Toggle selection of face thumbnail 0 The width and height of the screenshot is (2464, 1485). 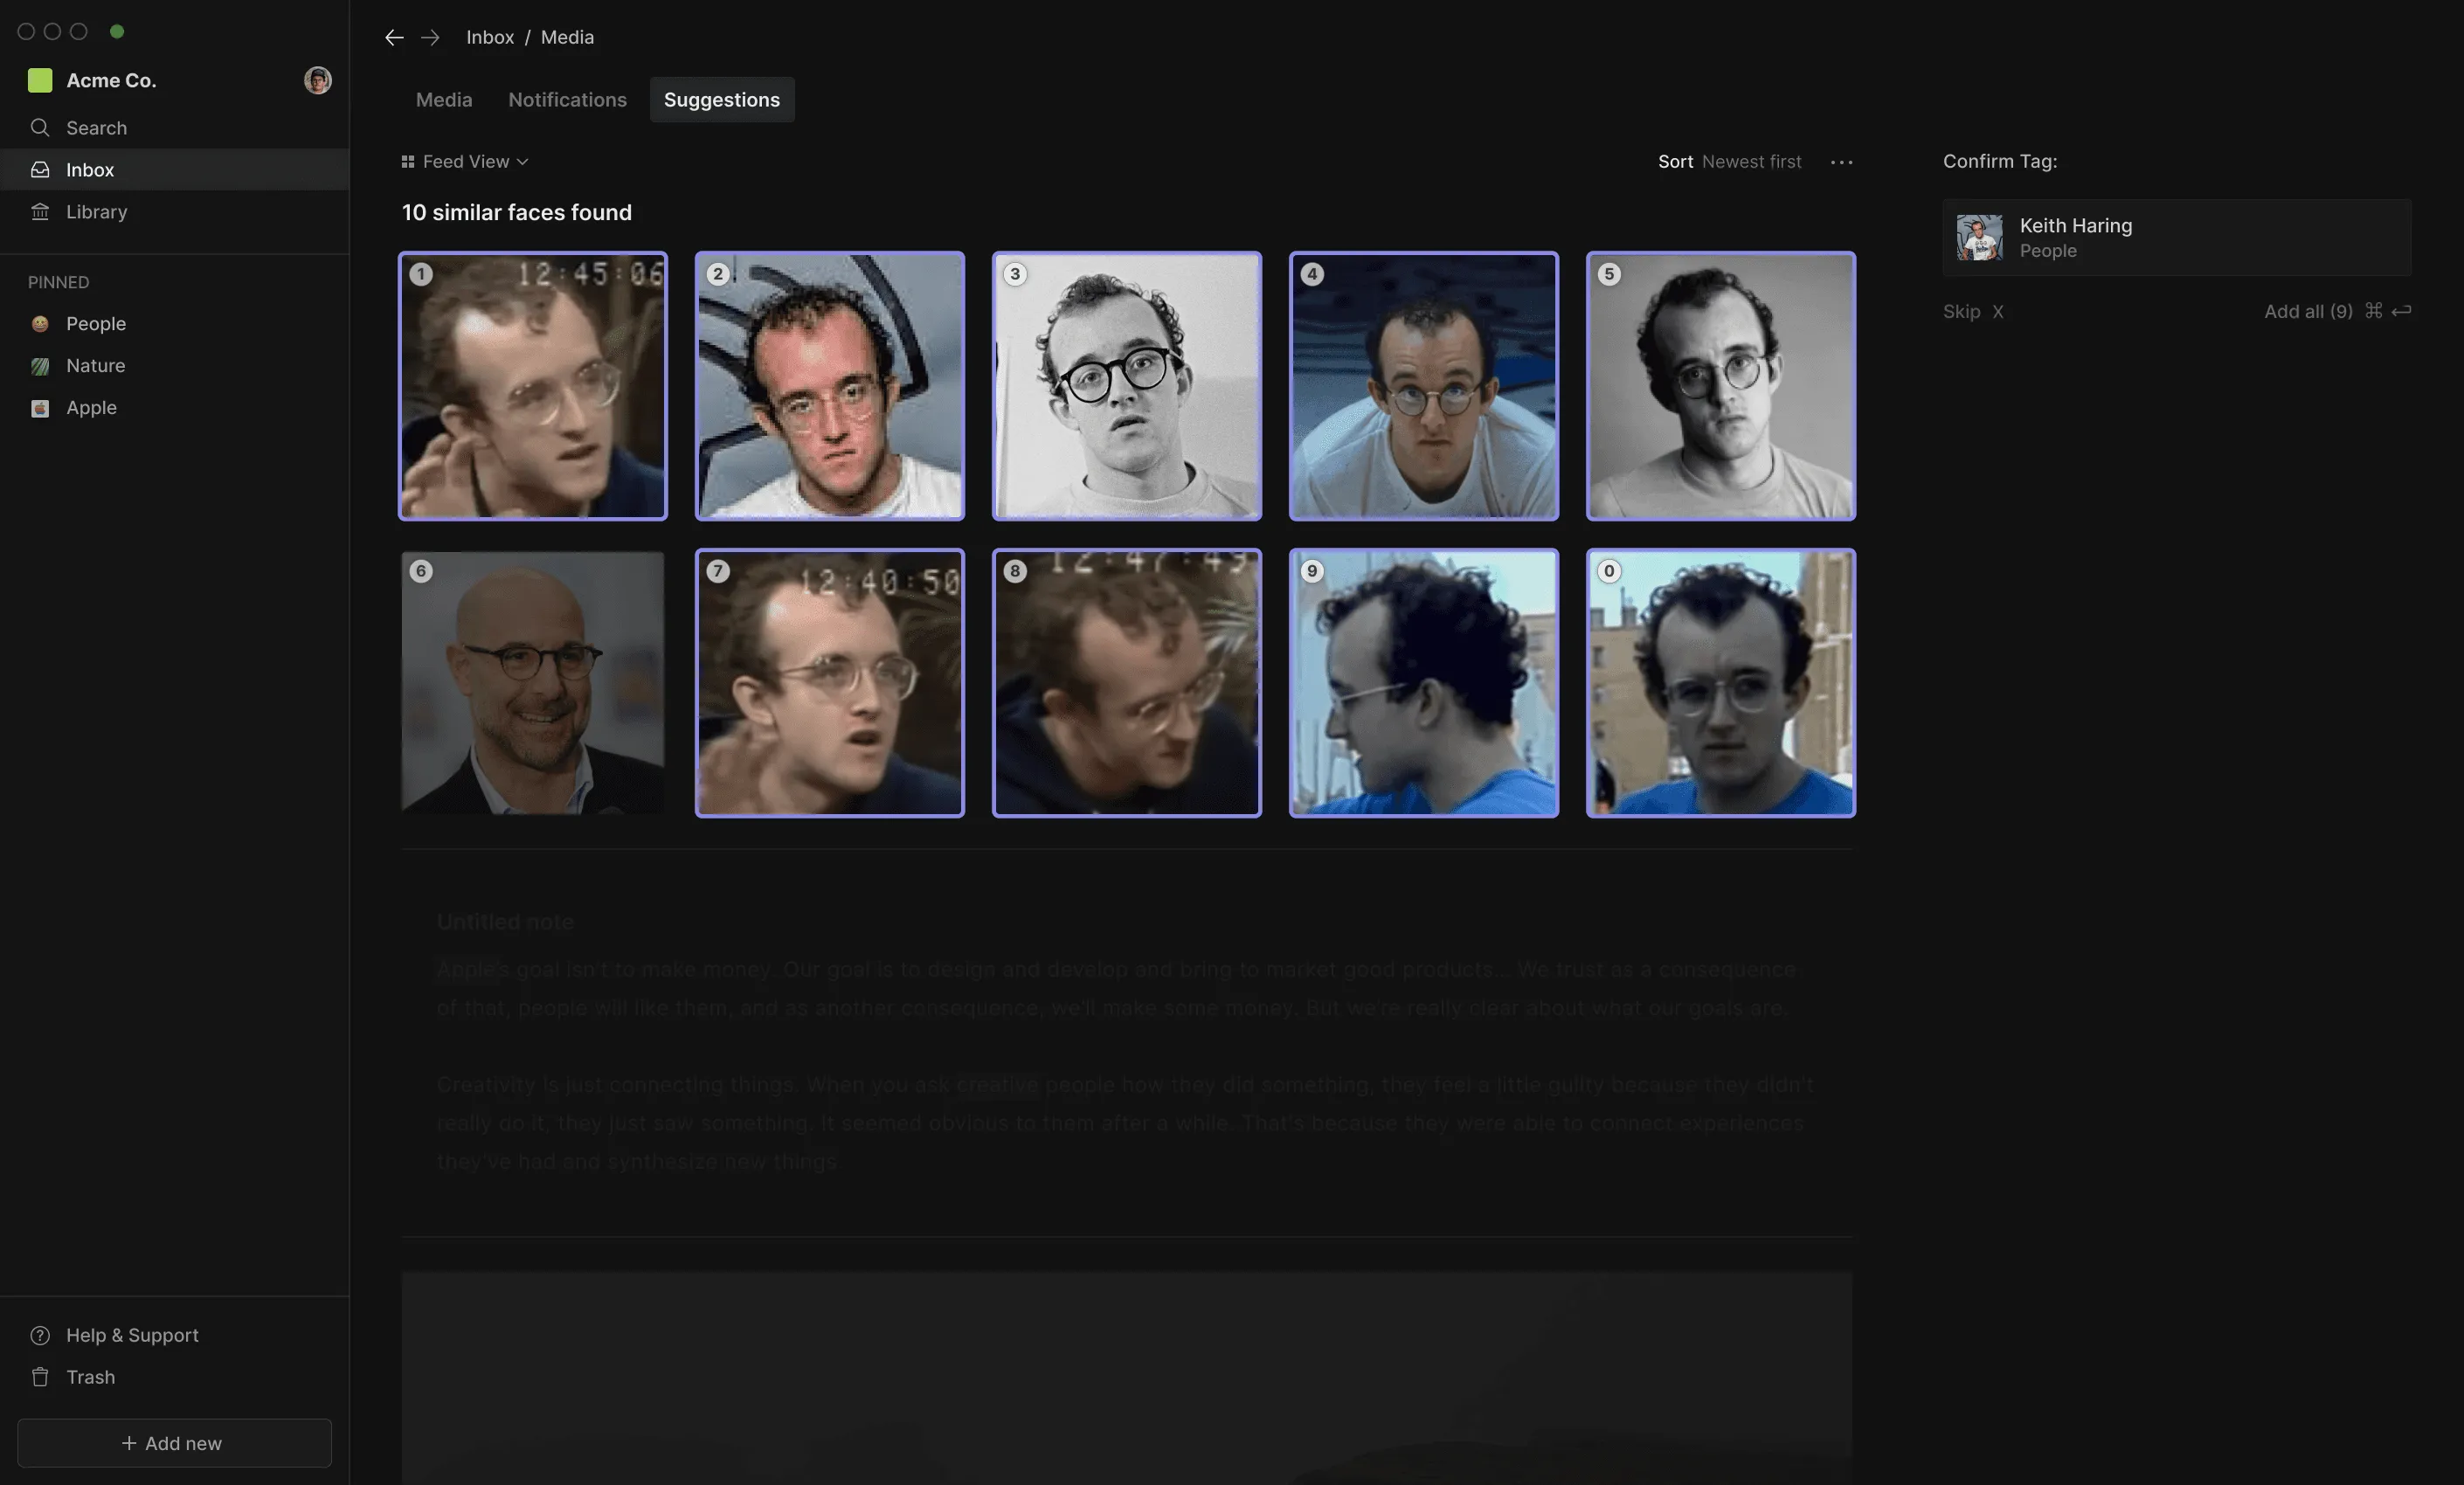coord(1721,683)
